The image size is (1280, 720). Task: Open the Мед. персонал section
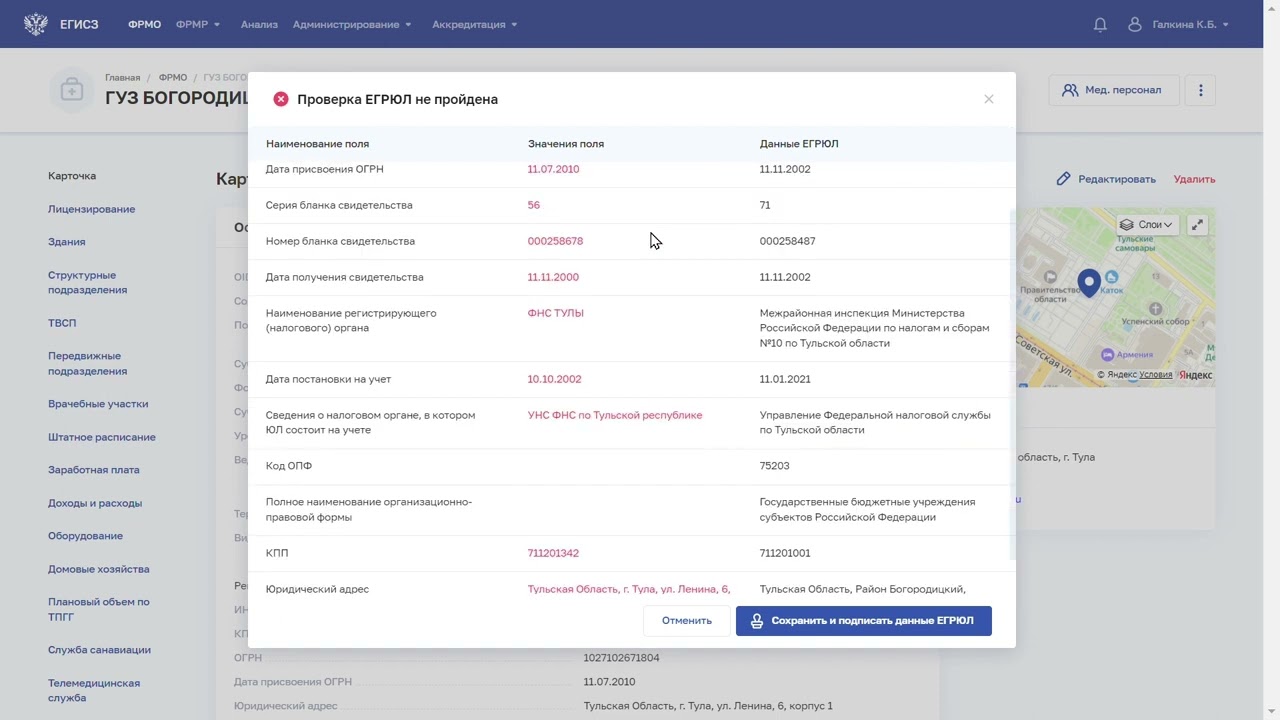[1112, 90]
